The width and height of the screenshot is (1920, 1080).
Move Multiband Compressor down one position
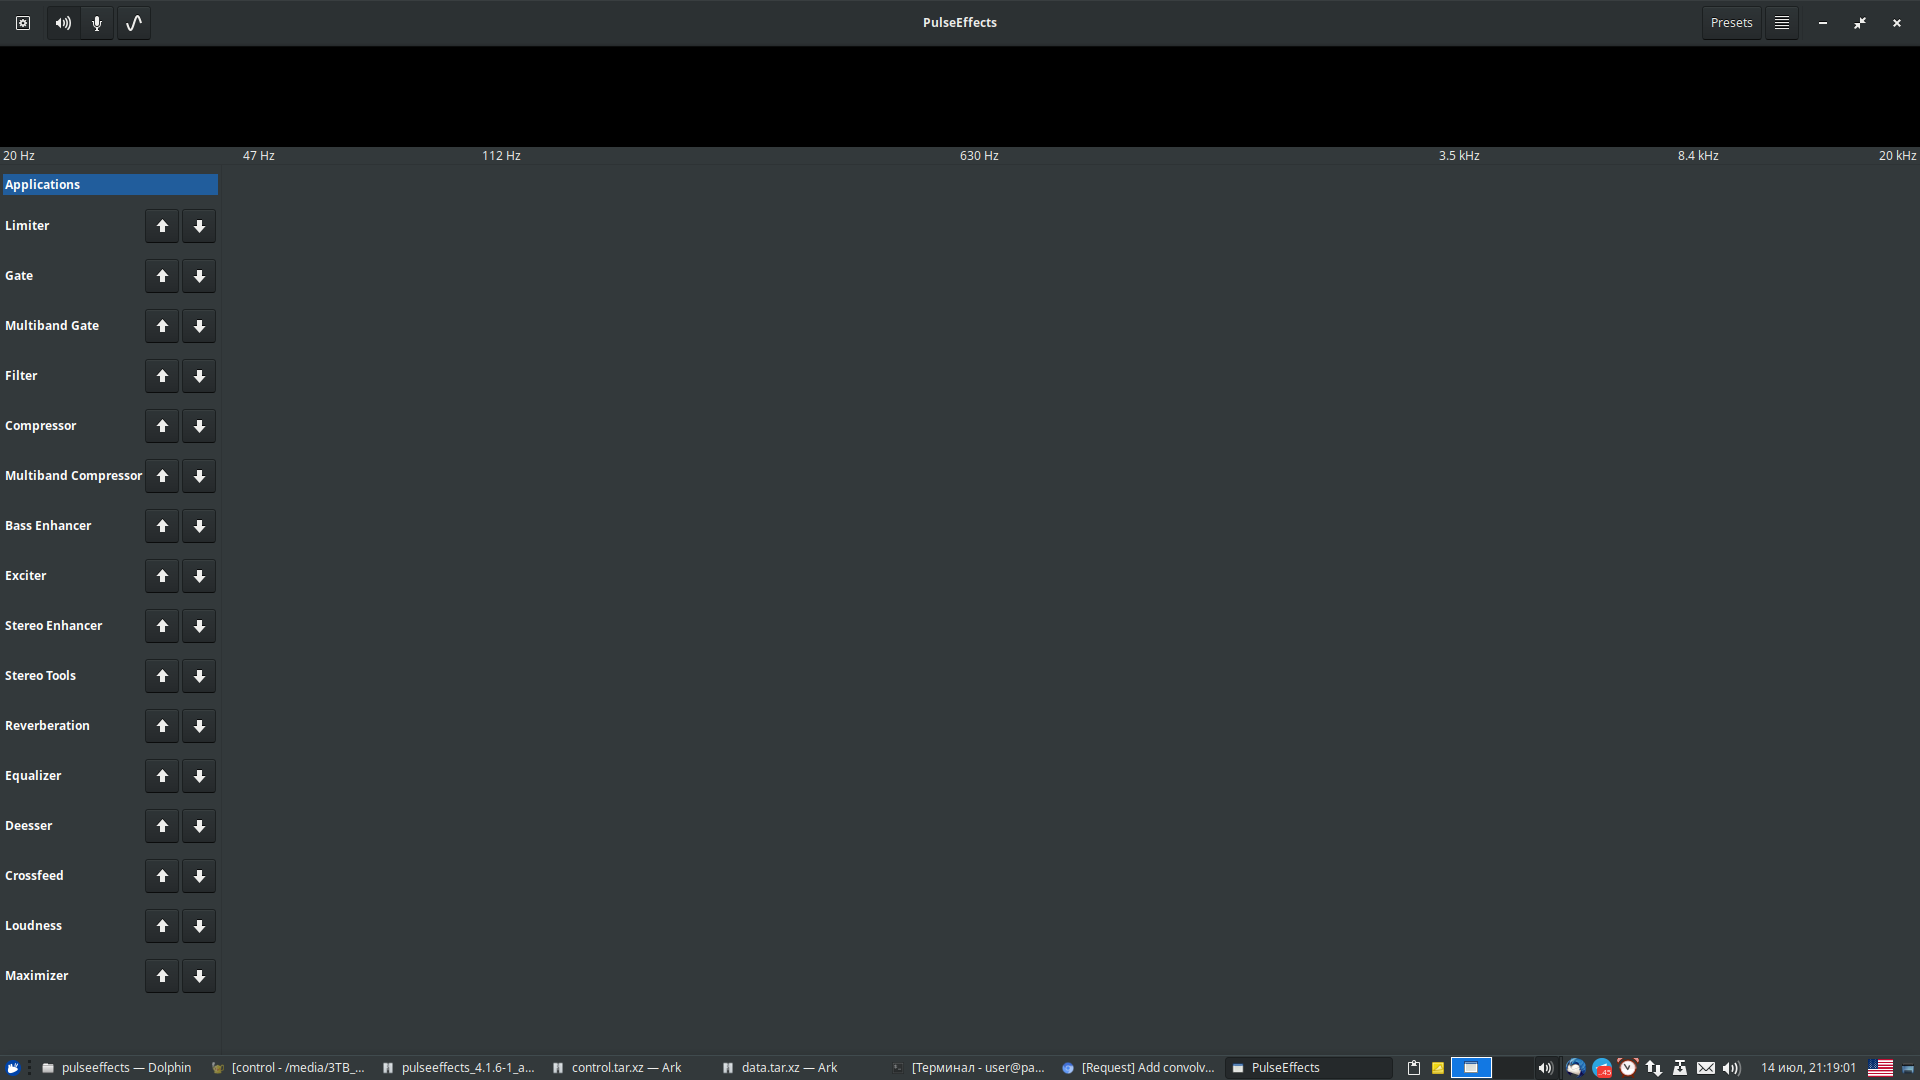point(199,476)
